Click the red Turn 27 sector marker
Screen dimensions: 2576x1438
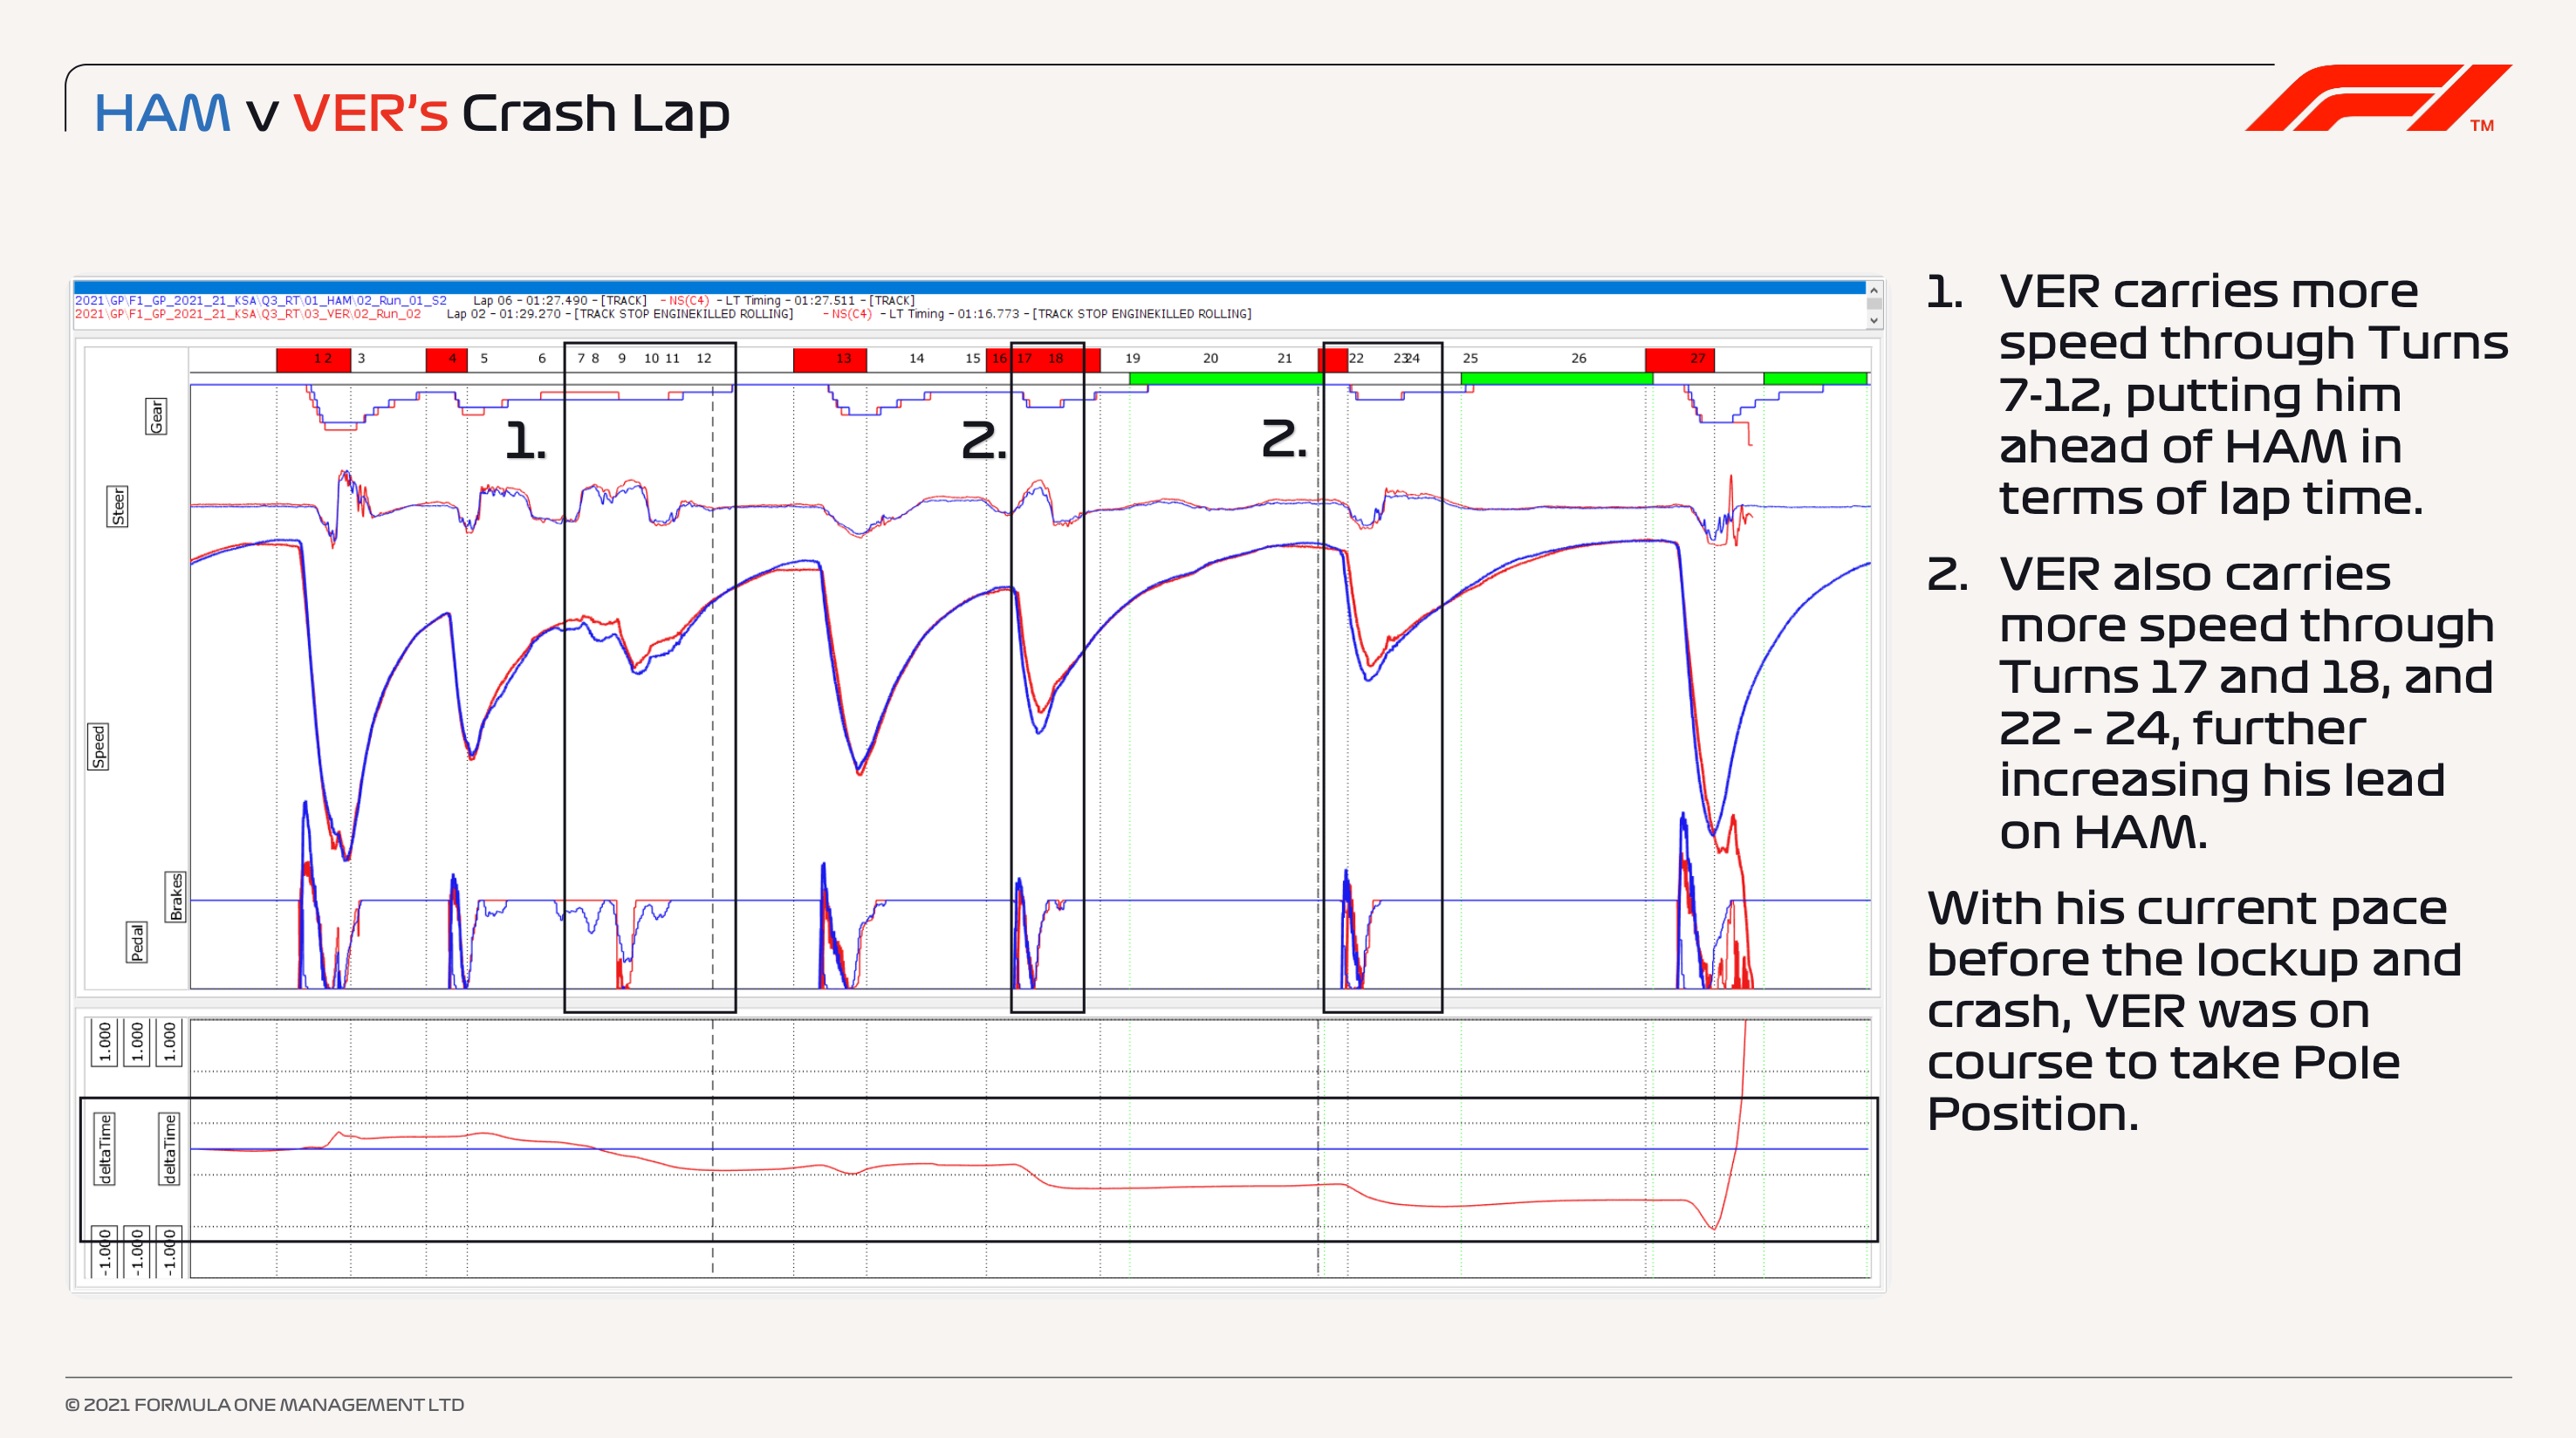tap(1680, 359)
